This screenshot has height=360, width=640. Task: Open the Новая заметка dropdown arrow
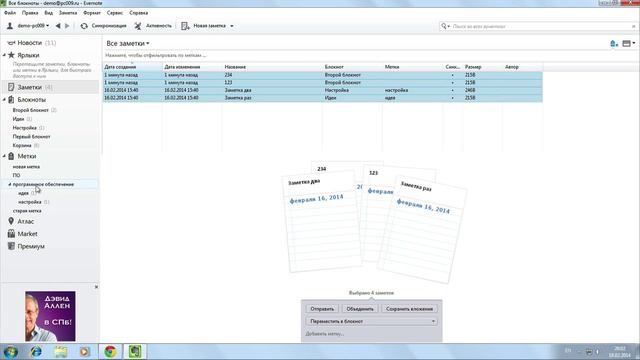tap(232, 26)
